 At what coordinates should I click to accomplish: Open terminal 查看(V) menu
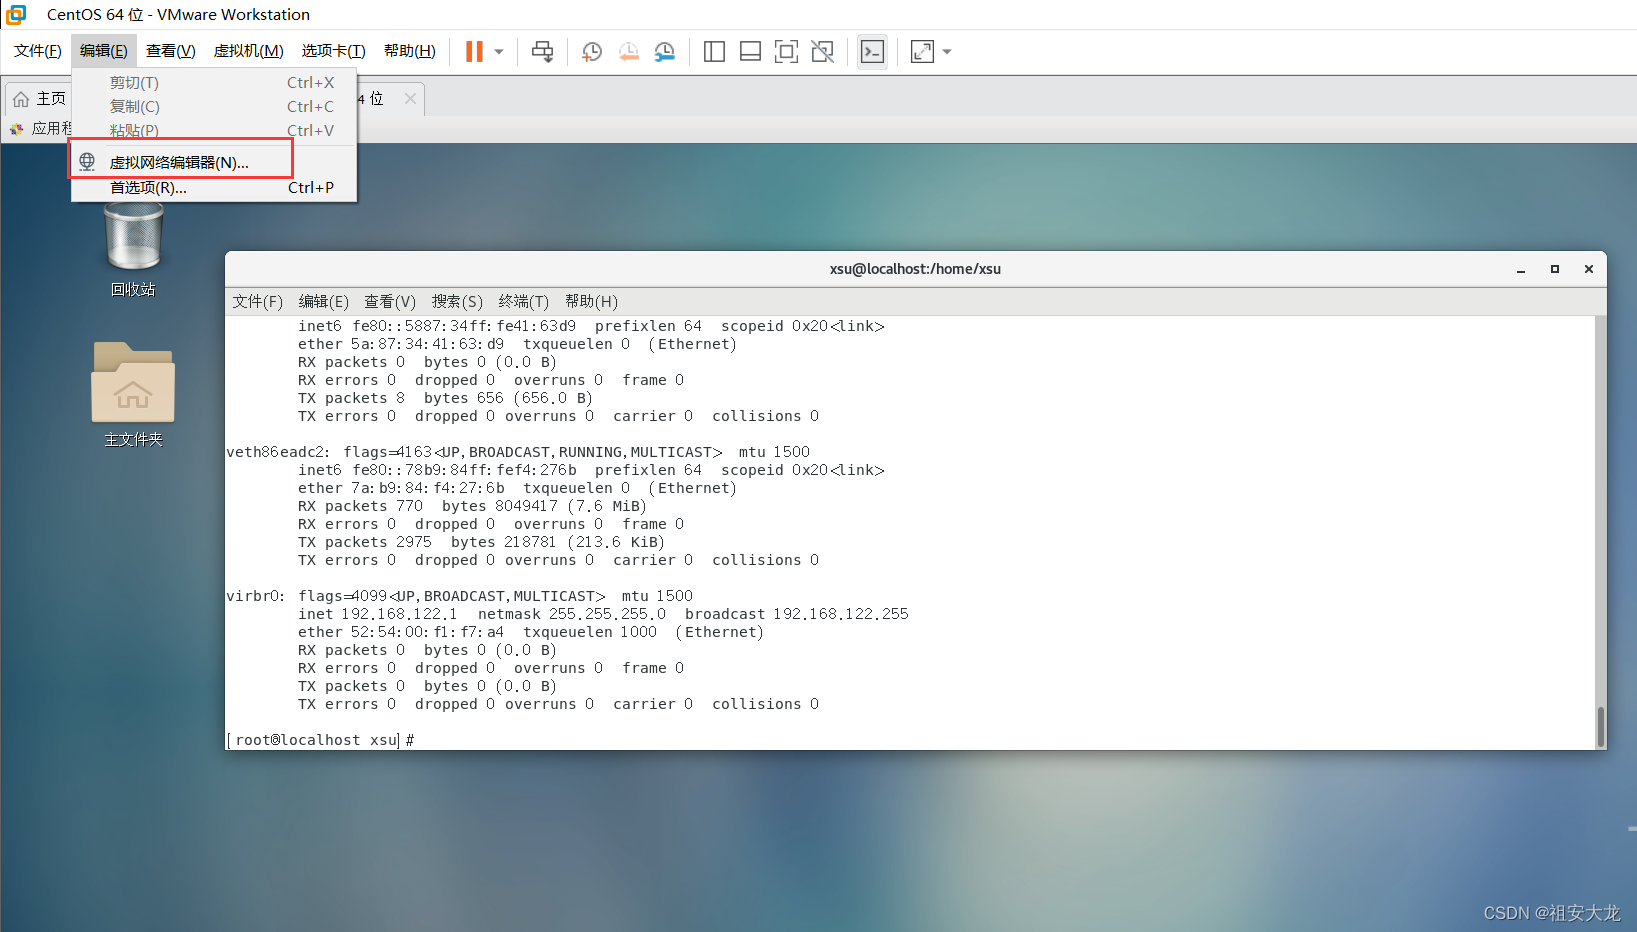click(390, 301)
